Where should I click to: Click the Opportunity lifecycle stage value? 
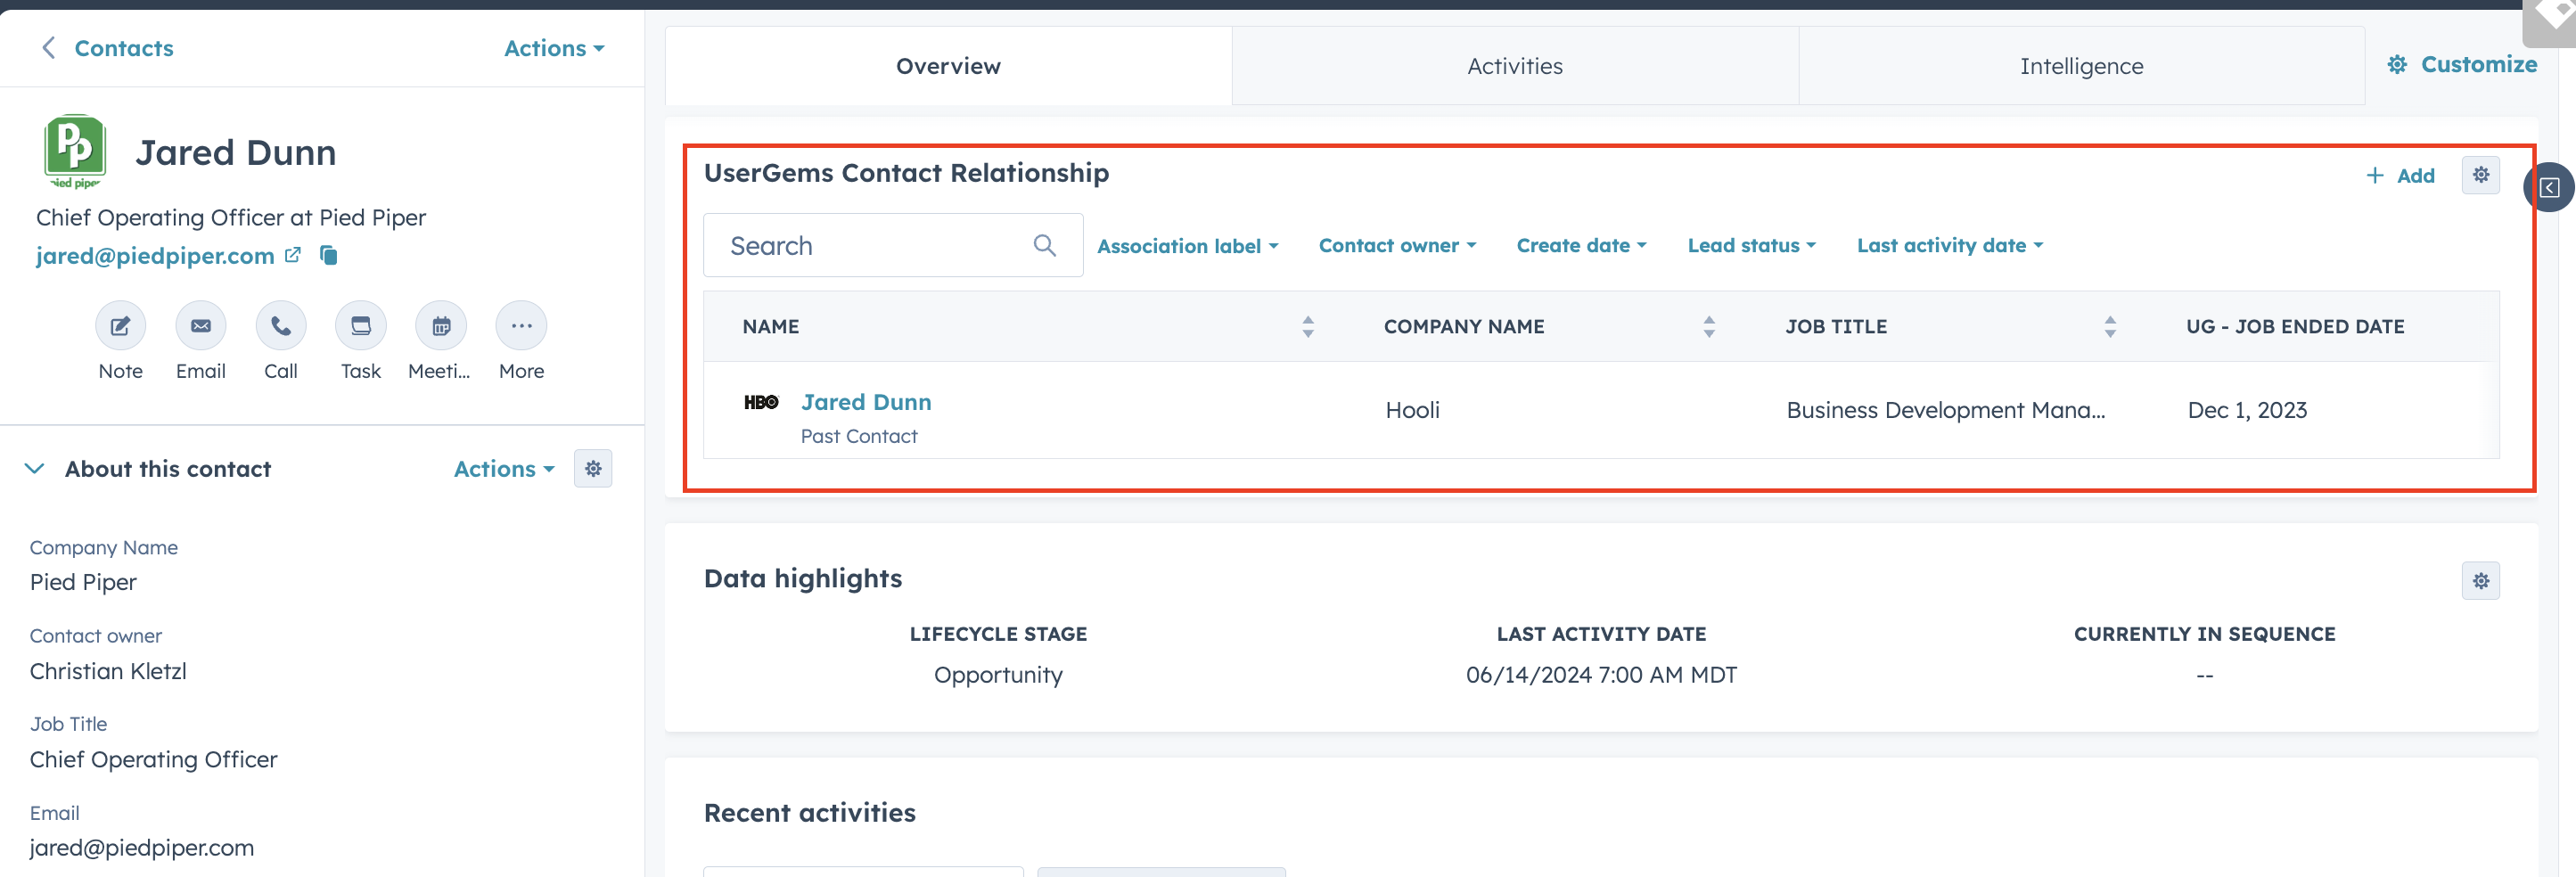[x=998, y=675]
